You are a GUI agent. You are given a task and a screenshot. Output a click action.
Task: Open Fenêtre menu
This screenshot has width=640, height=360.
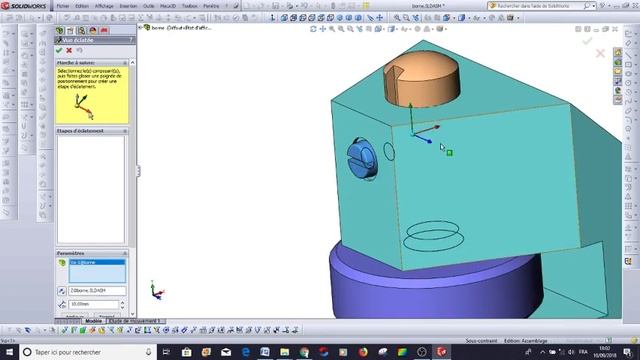(211, 6)
